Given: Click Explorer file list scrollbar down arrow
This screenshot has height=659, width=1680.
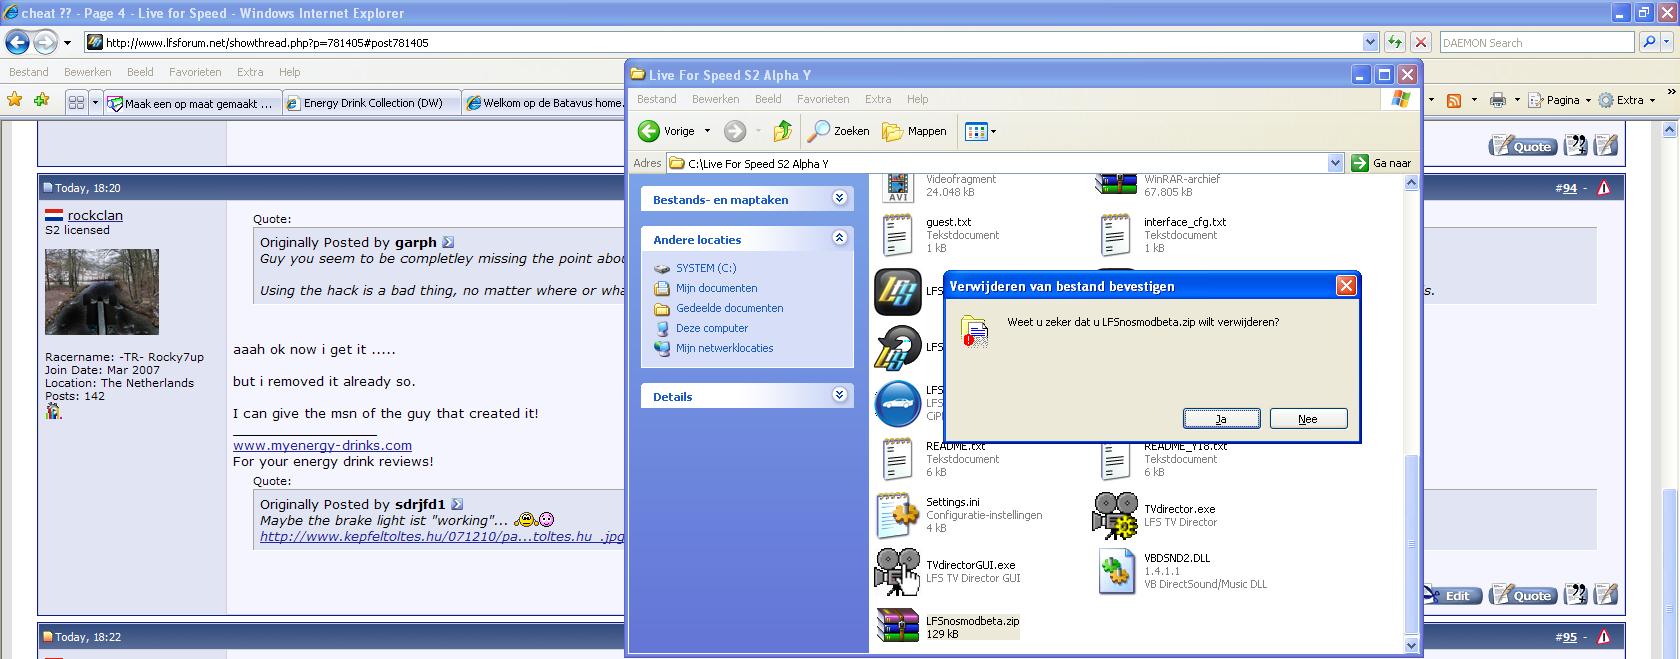Looking at the screenshot, I should tap(1412, 645).
